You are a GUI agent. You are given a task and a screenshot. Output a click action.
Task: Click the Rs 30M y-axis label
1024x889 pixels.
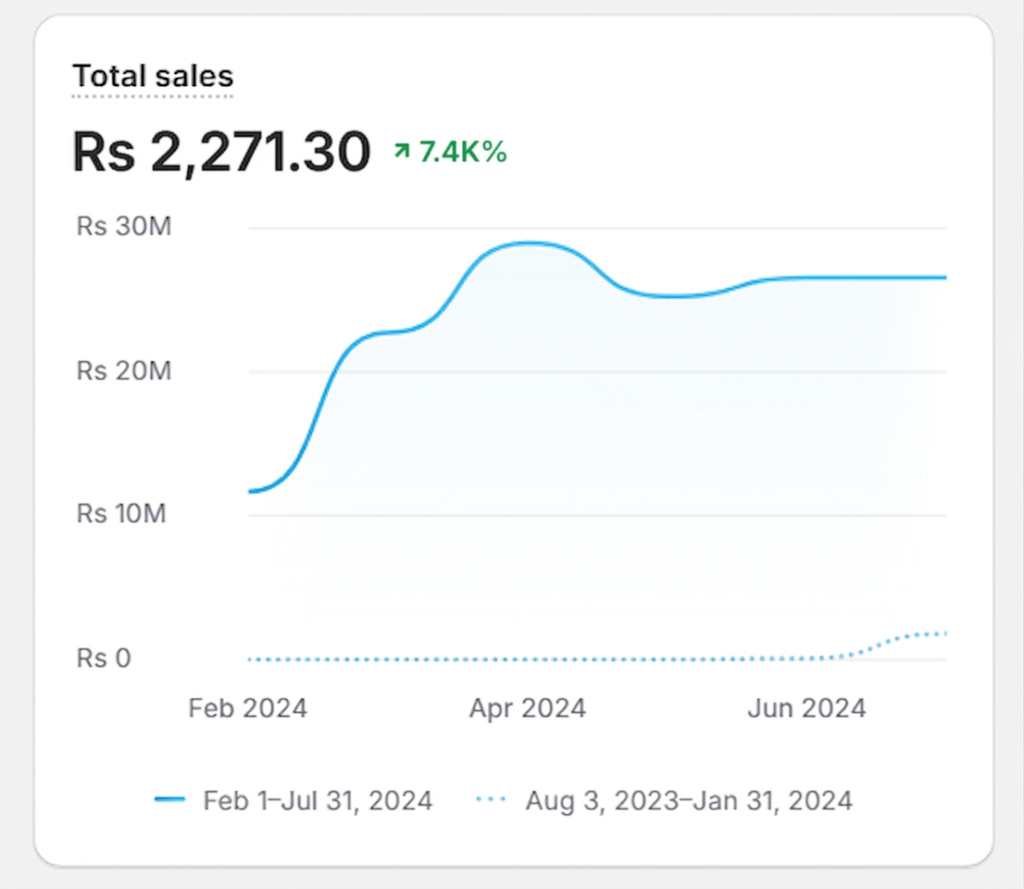[x=124, y=227]
